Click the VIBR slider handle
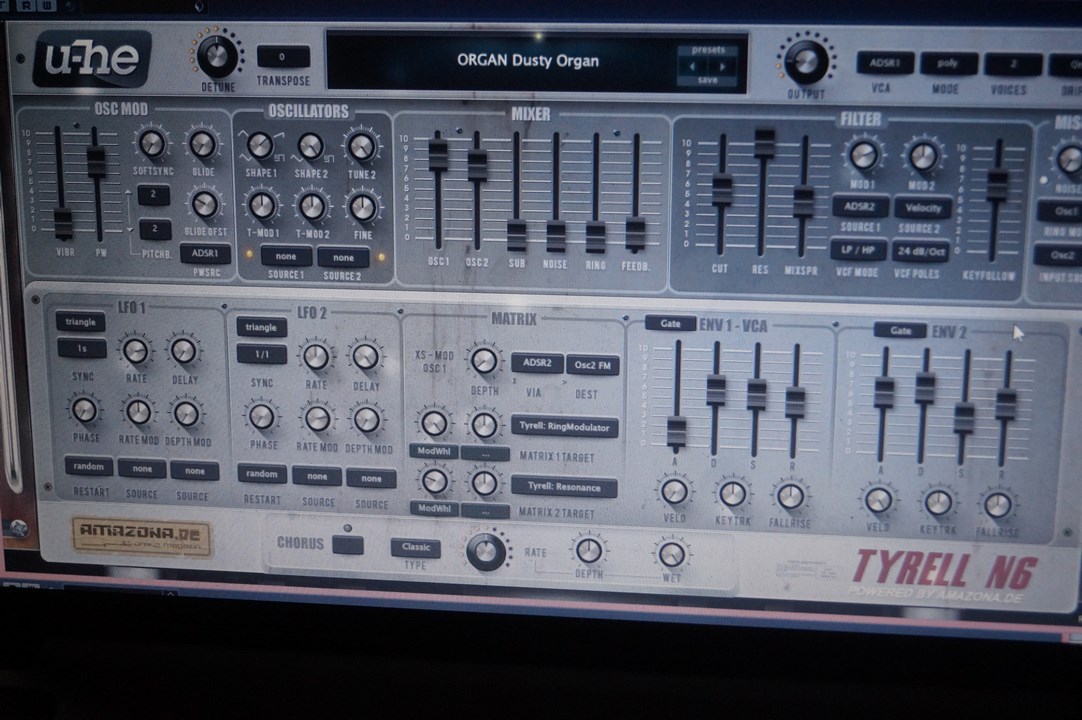This screenshot has height=720, width=1082. tap(63, 222)
